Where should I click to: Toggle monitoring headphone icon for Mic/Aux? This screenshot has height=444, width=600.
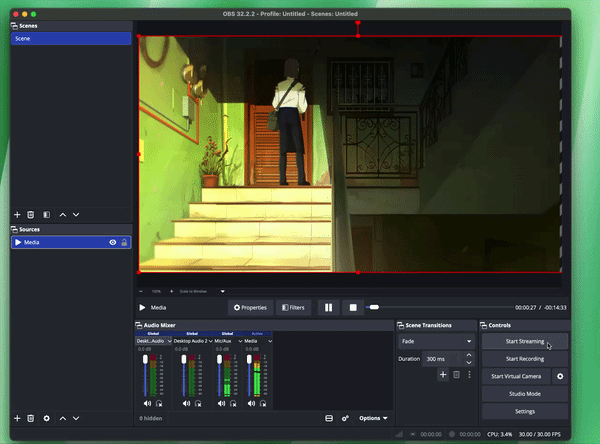pos(233,403)
